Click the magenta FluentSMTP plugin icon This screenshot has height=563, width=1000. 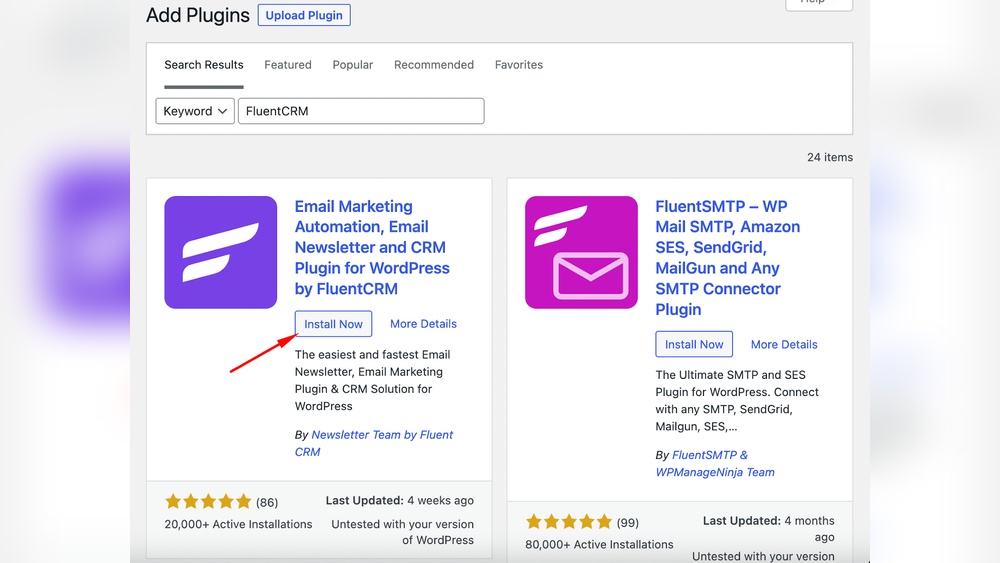[581, 252]
